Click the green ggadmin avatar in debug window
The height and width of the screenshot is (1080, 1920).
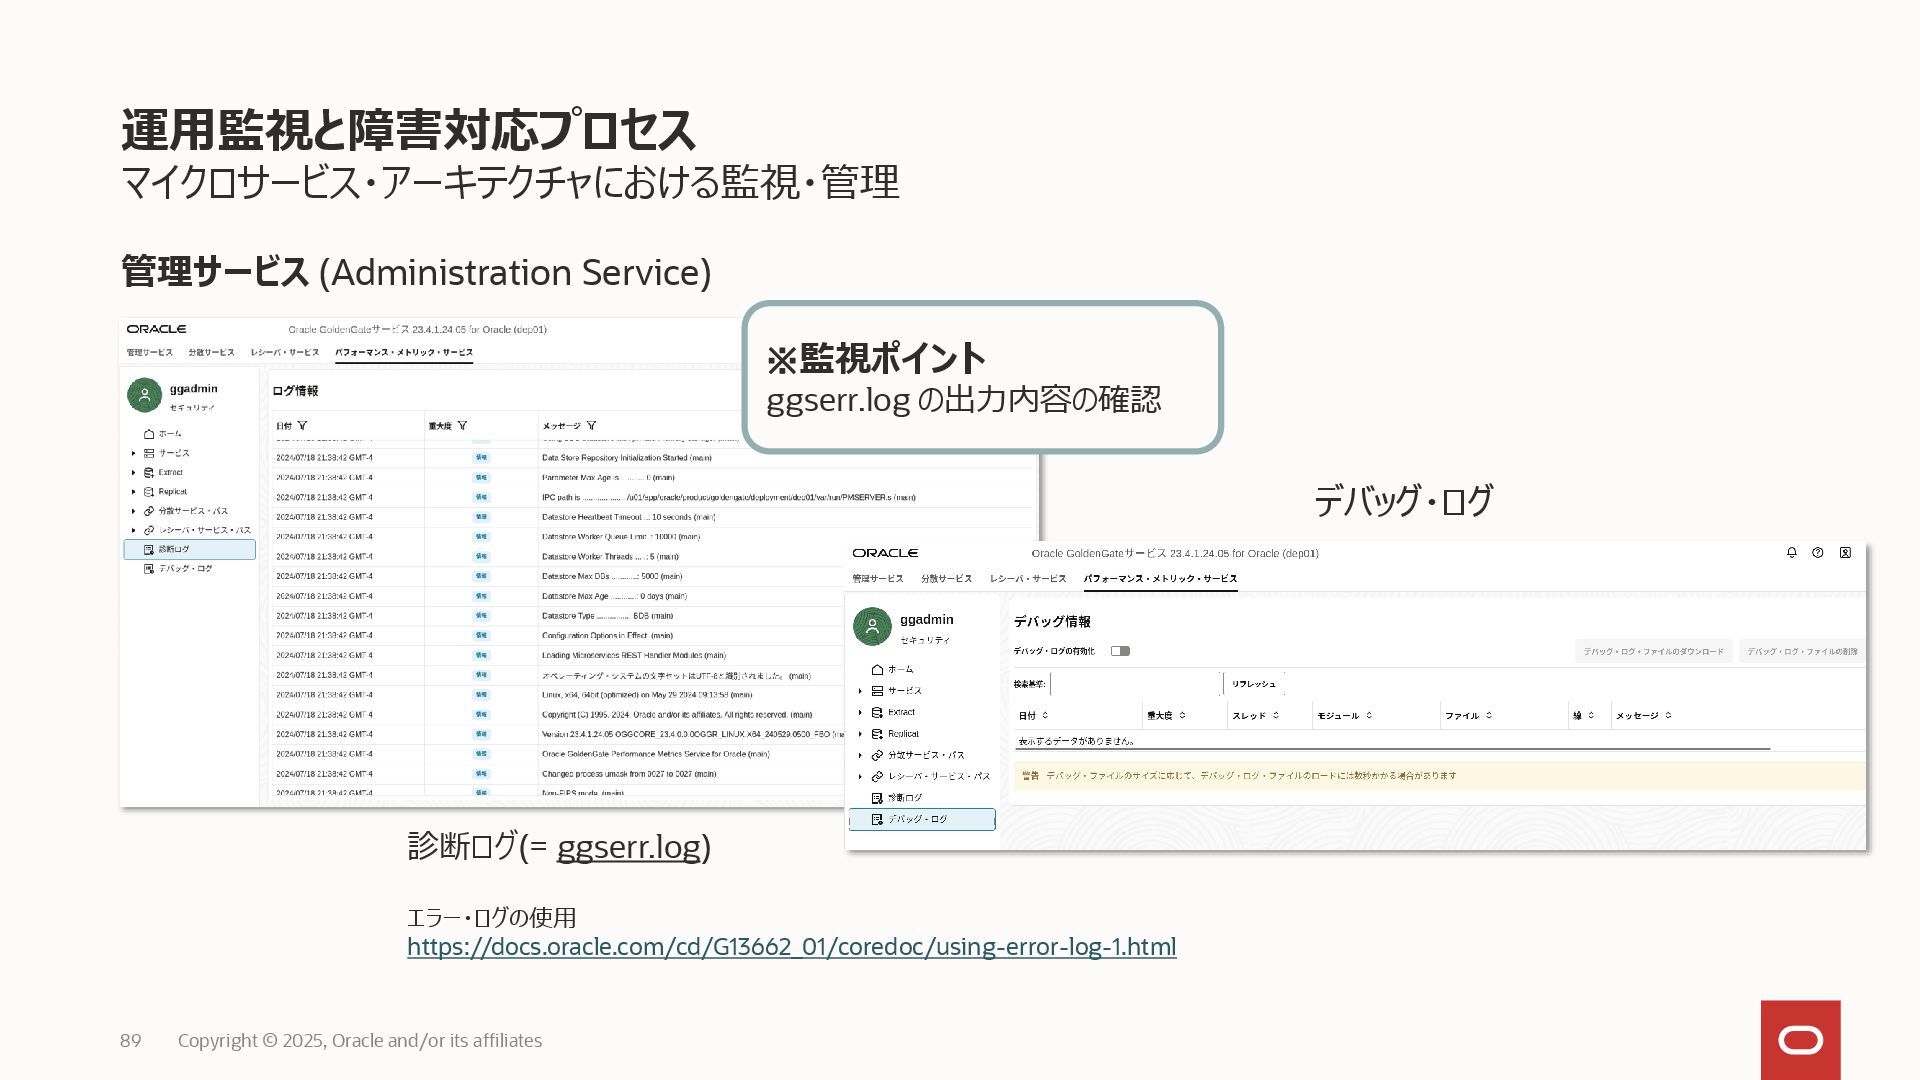872,627
